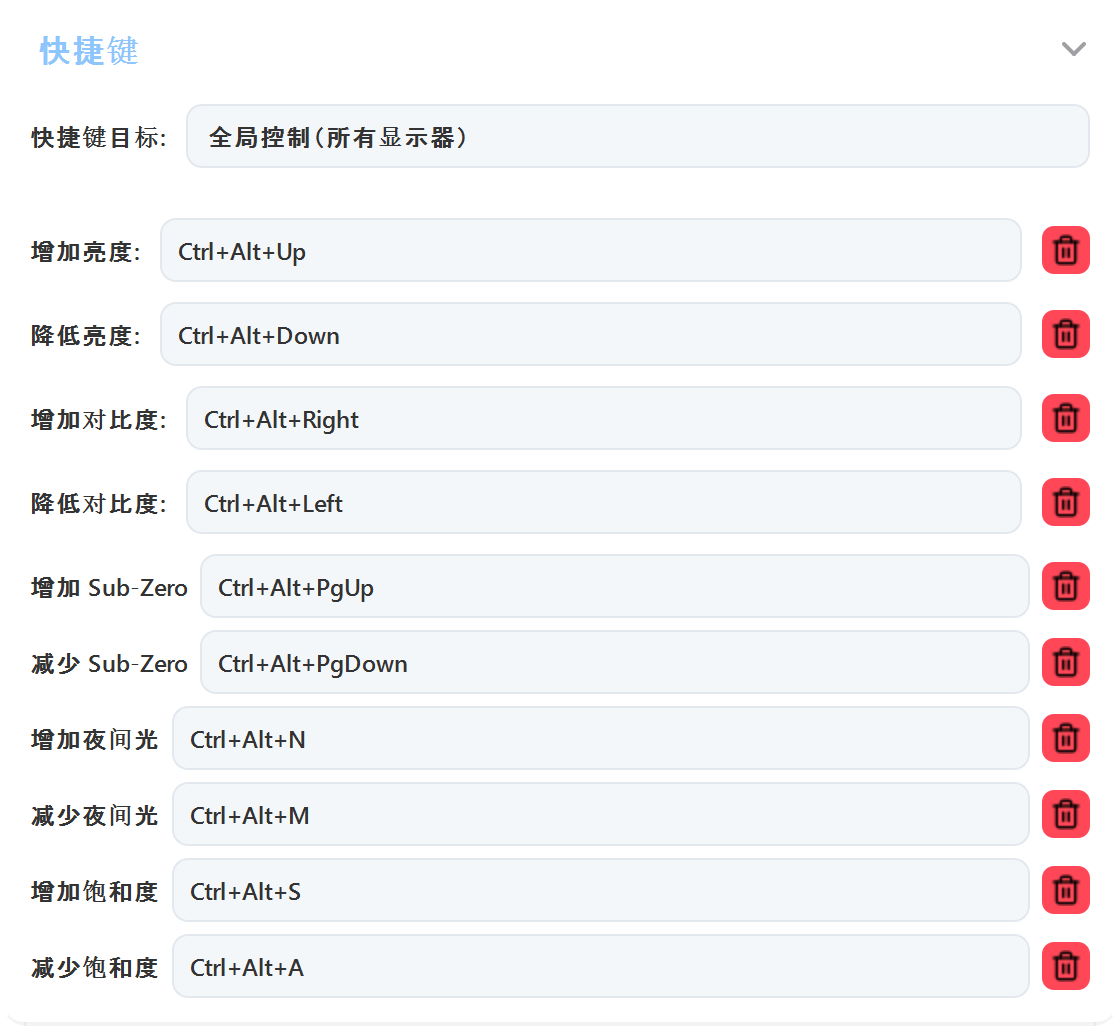Viewport: 1120px width, 1026px height.
Task: Click the 快捷键 section title
Action: (x=89, y=51)
